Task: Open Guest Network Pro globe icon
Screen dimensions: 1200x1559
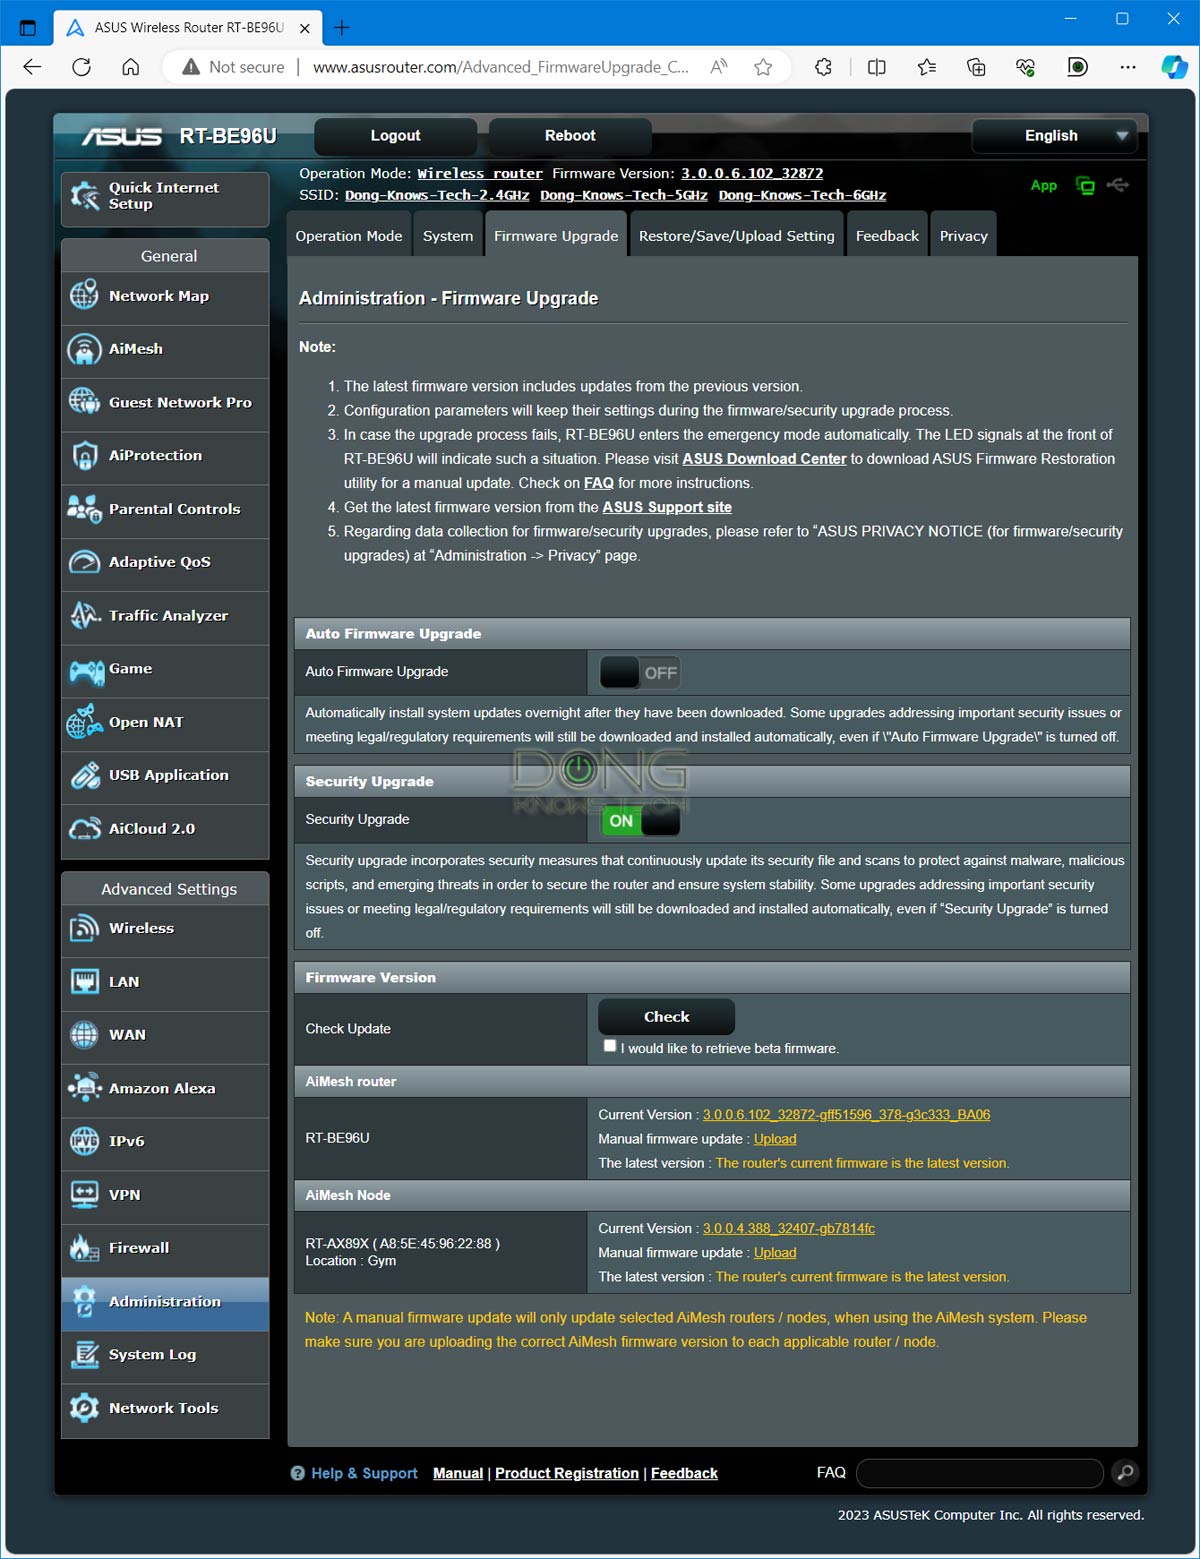Action: (x=84, y=402)
